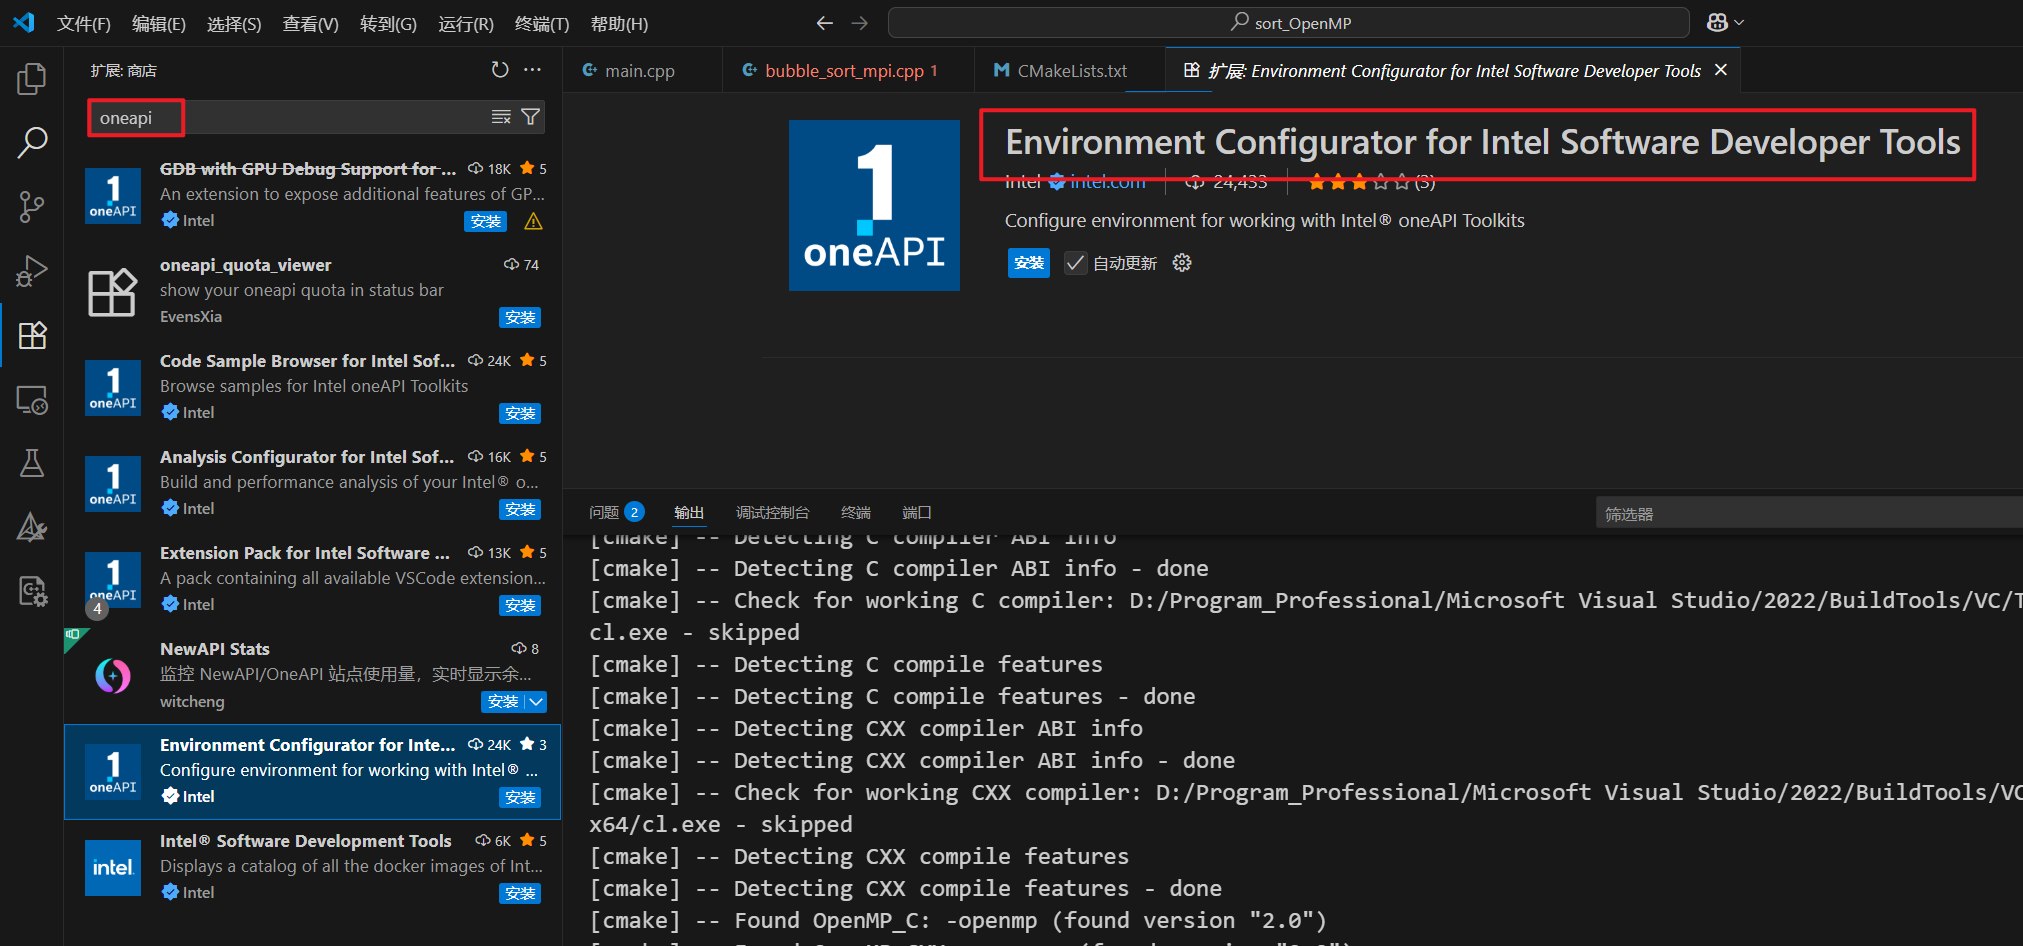This screenshot has height=946, width=2023.
Task: Switch to the 终端 panel tab
Action: click(x=855, y=512)
